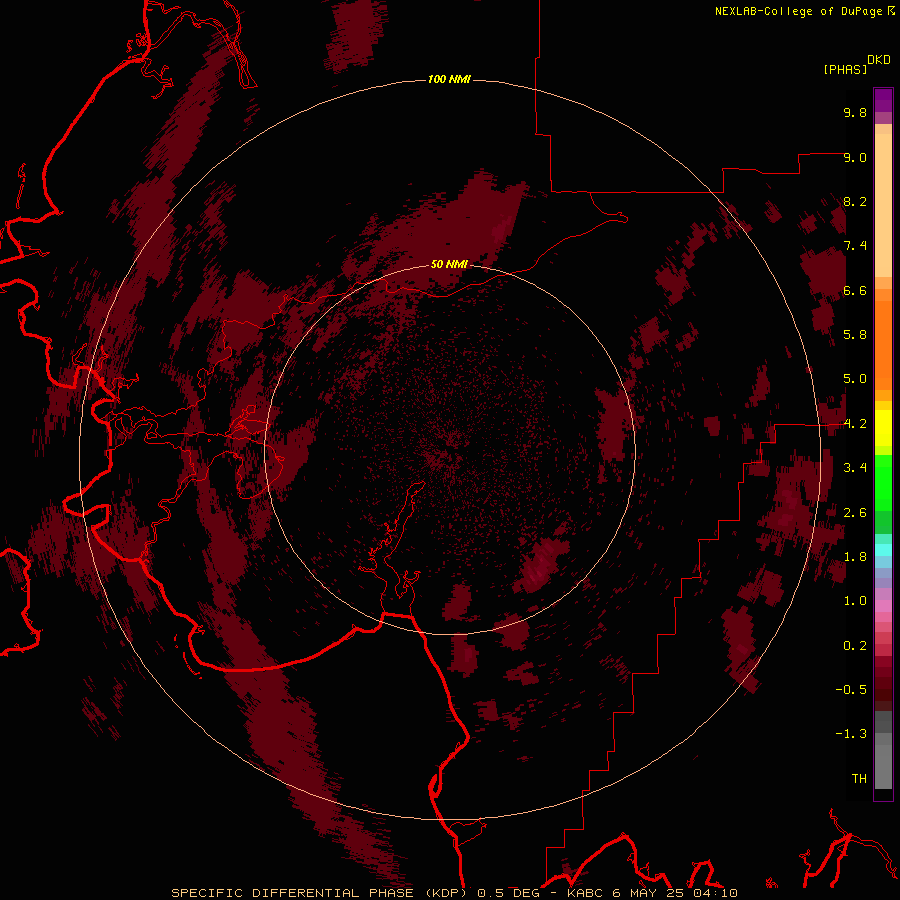Image resolution: width=900 pixels, height=900 pixels.
Task: Click the yellow segment of the color bar
Action: click(x=883, y=428)
